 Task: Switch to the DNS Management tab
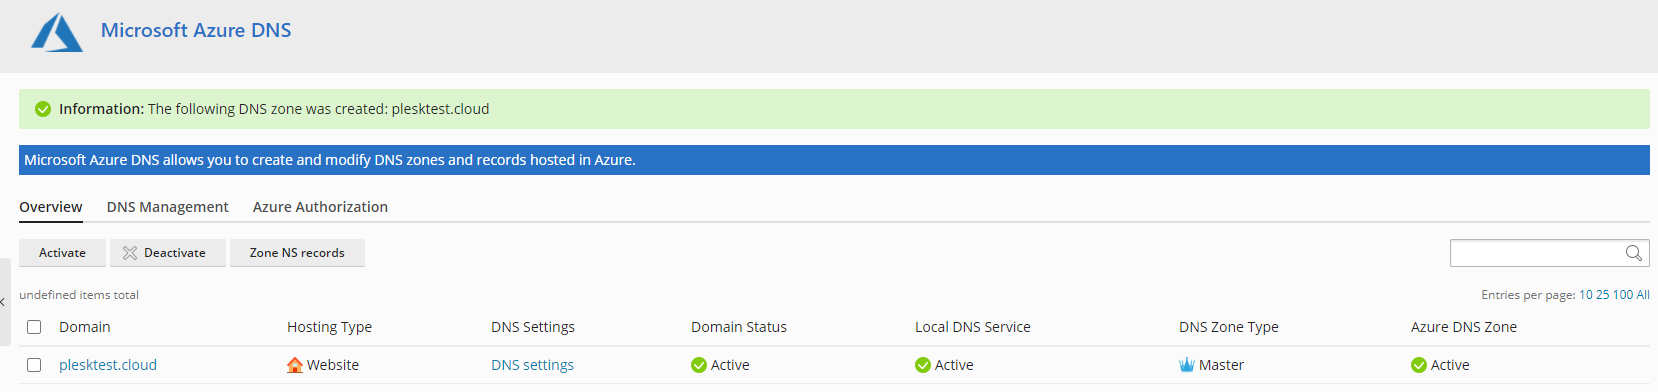tap(168, 207)
